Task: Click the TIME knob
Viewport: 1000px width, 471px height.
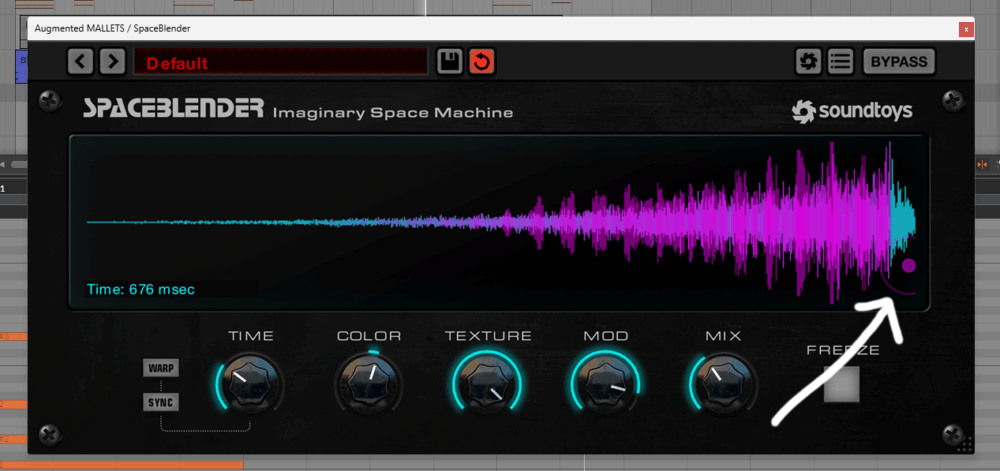Action: click(249, 384)
